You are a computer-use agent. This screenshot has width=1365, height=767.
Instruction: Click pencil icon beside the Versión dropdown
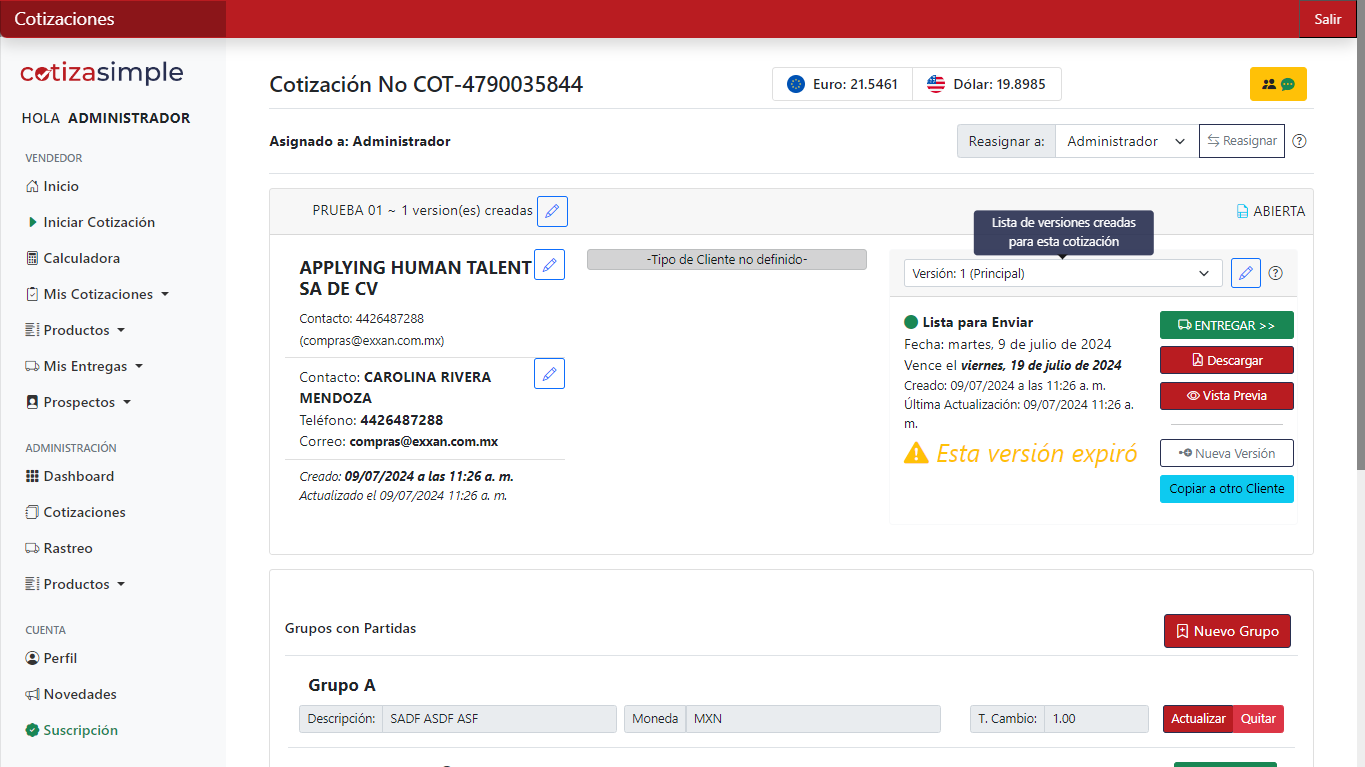point(1245,273)
